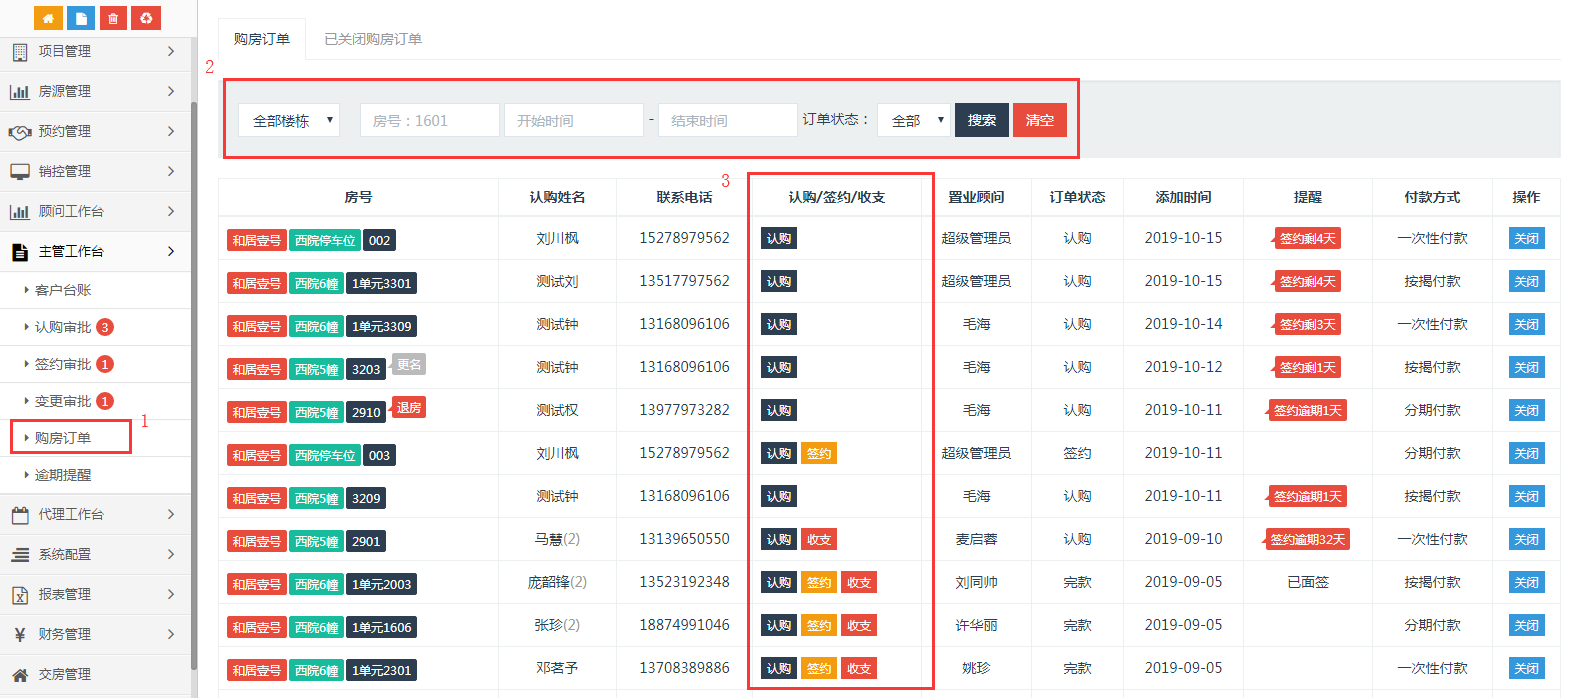Click the 收支 badge in room 2901 row

click(x=819, y=540)
